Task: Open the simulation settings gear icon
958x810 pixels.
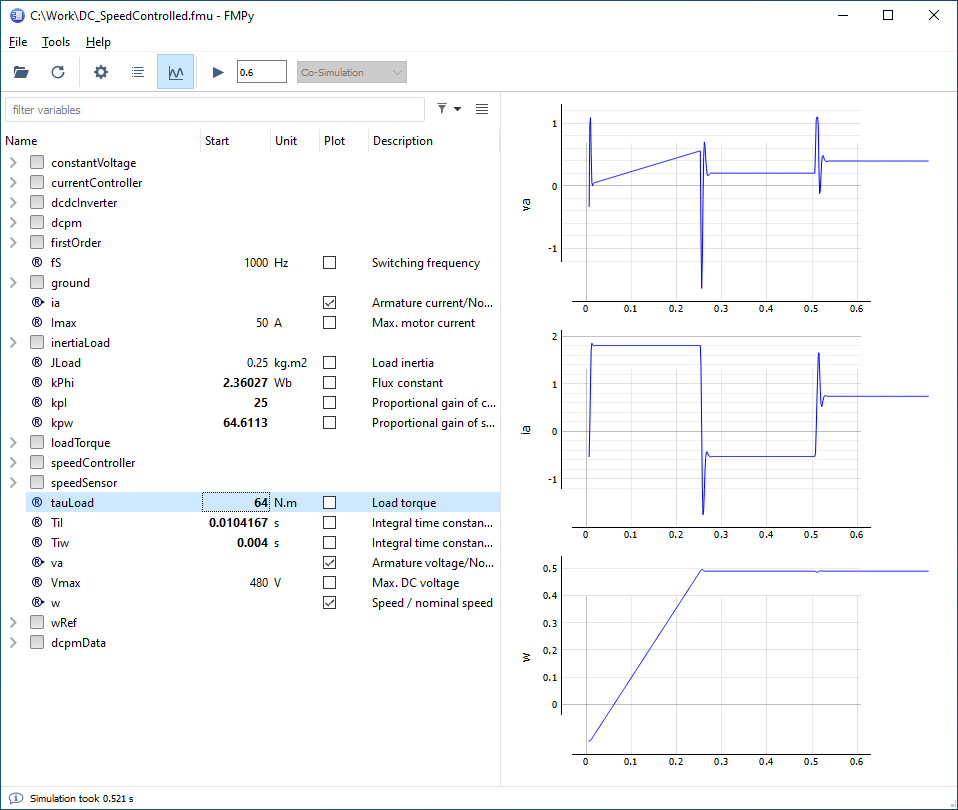Action: point(100,71)
